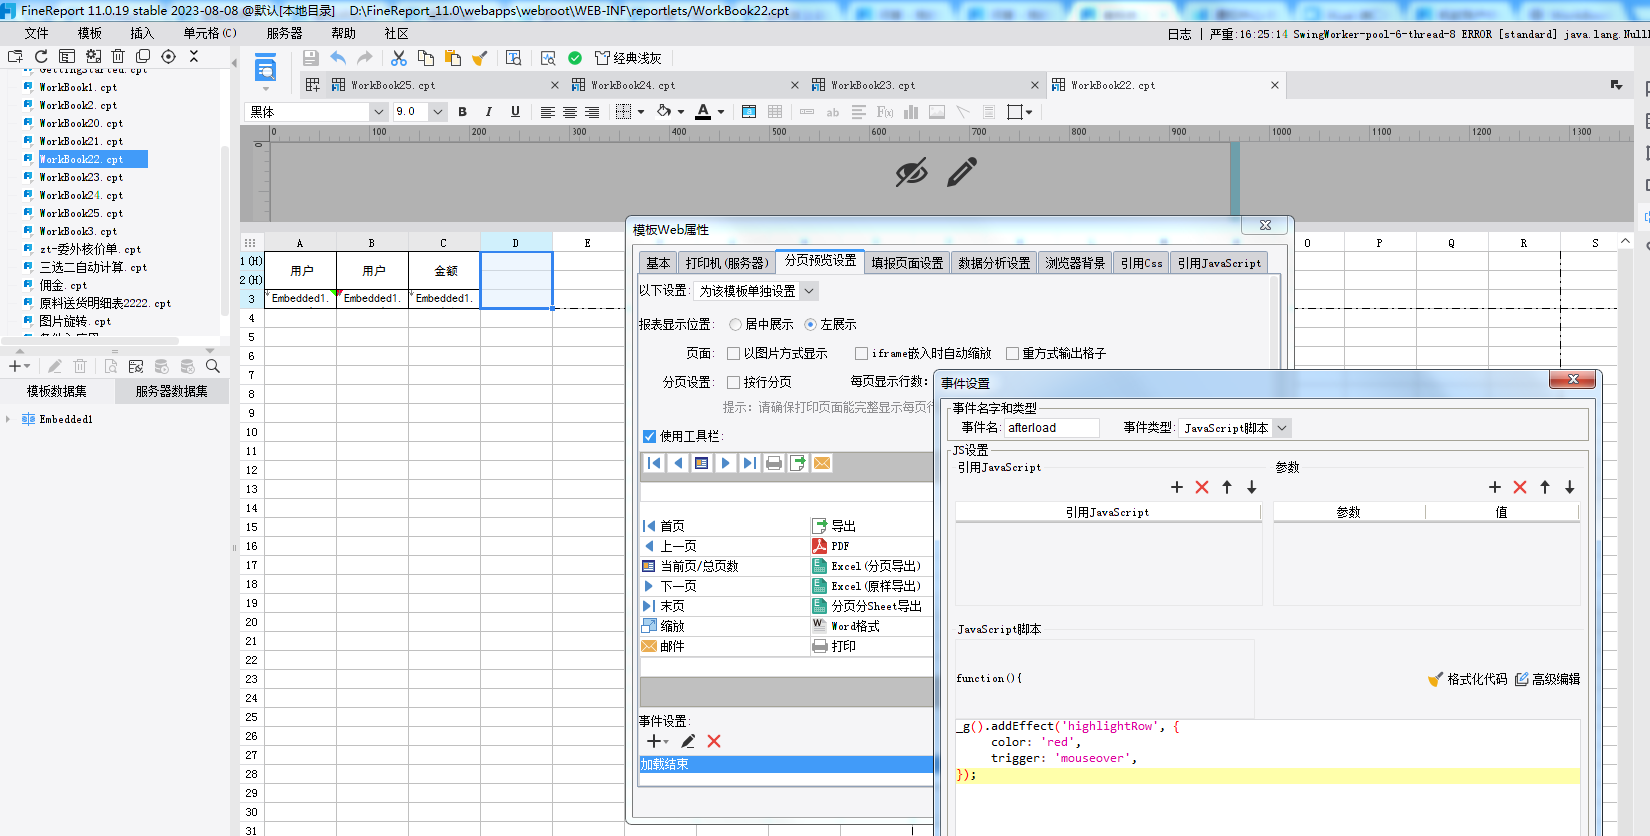Screen dimensions: 1650x836
Task: Click 日志 log link in top bar
Action: [x=1179, y=34]
